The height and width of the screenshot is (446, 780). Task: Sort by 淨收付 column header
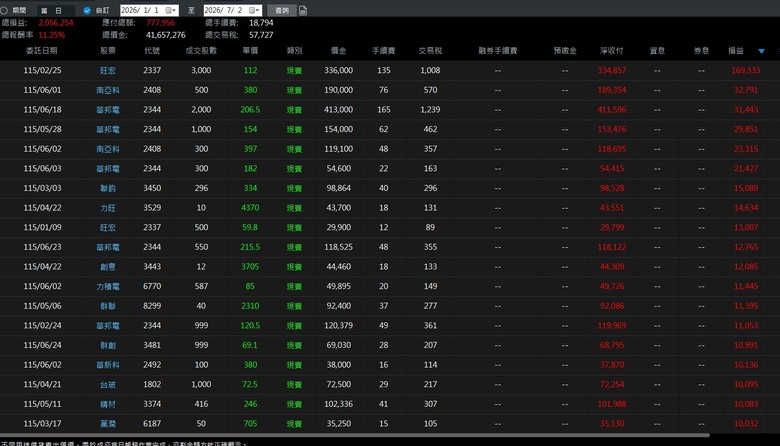coord(611,51)
